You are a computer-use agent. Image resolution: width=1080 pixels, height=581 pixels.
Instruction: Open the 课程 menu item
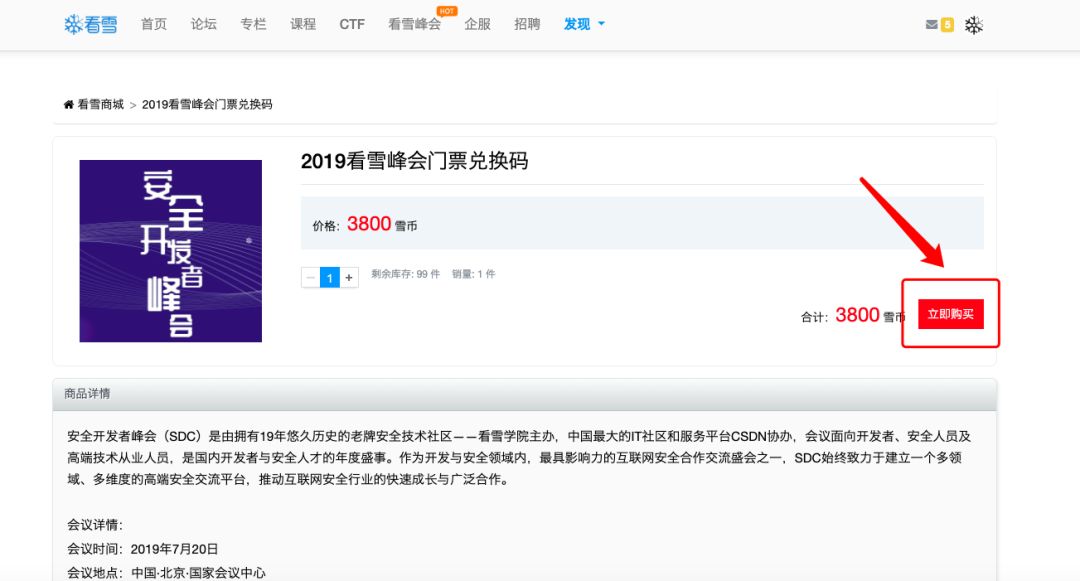click(302, 24)
